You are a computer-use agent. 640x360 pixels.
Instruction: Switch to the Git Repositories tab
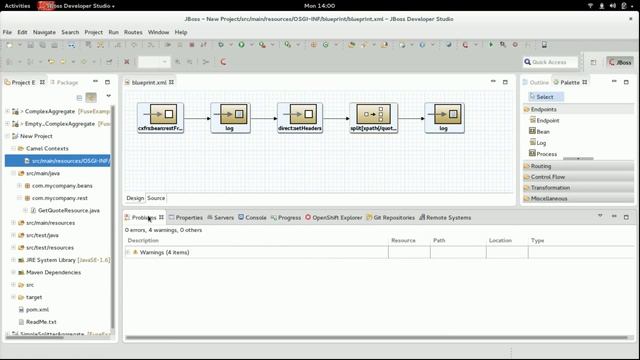pyautogui.click(x=390, y=218)
